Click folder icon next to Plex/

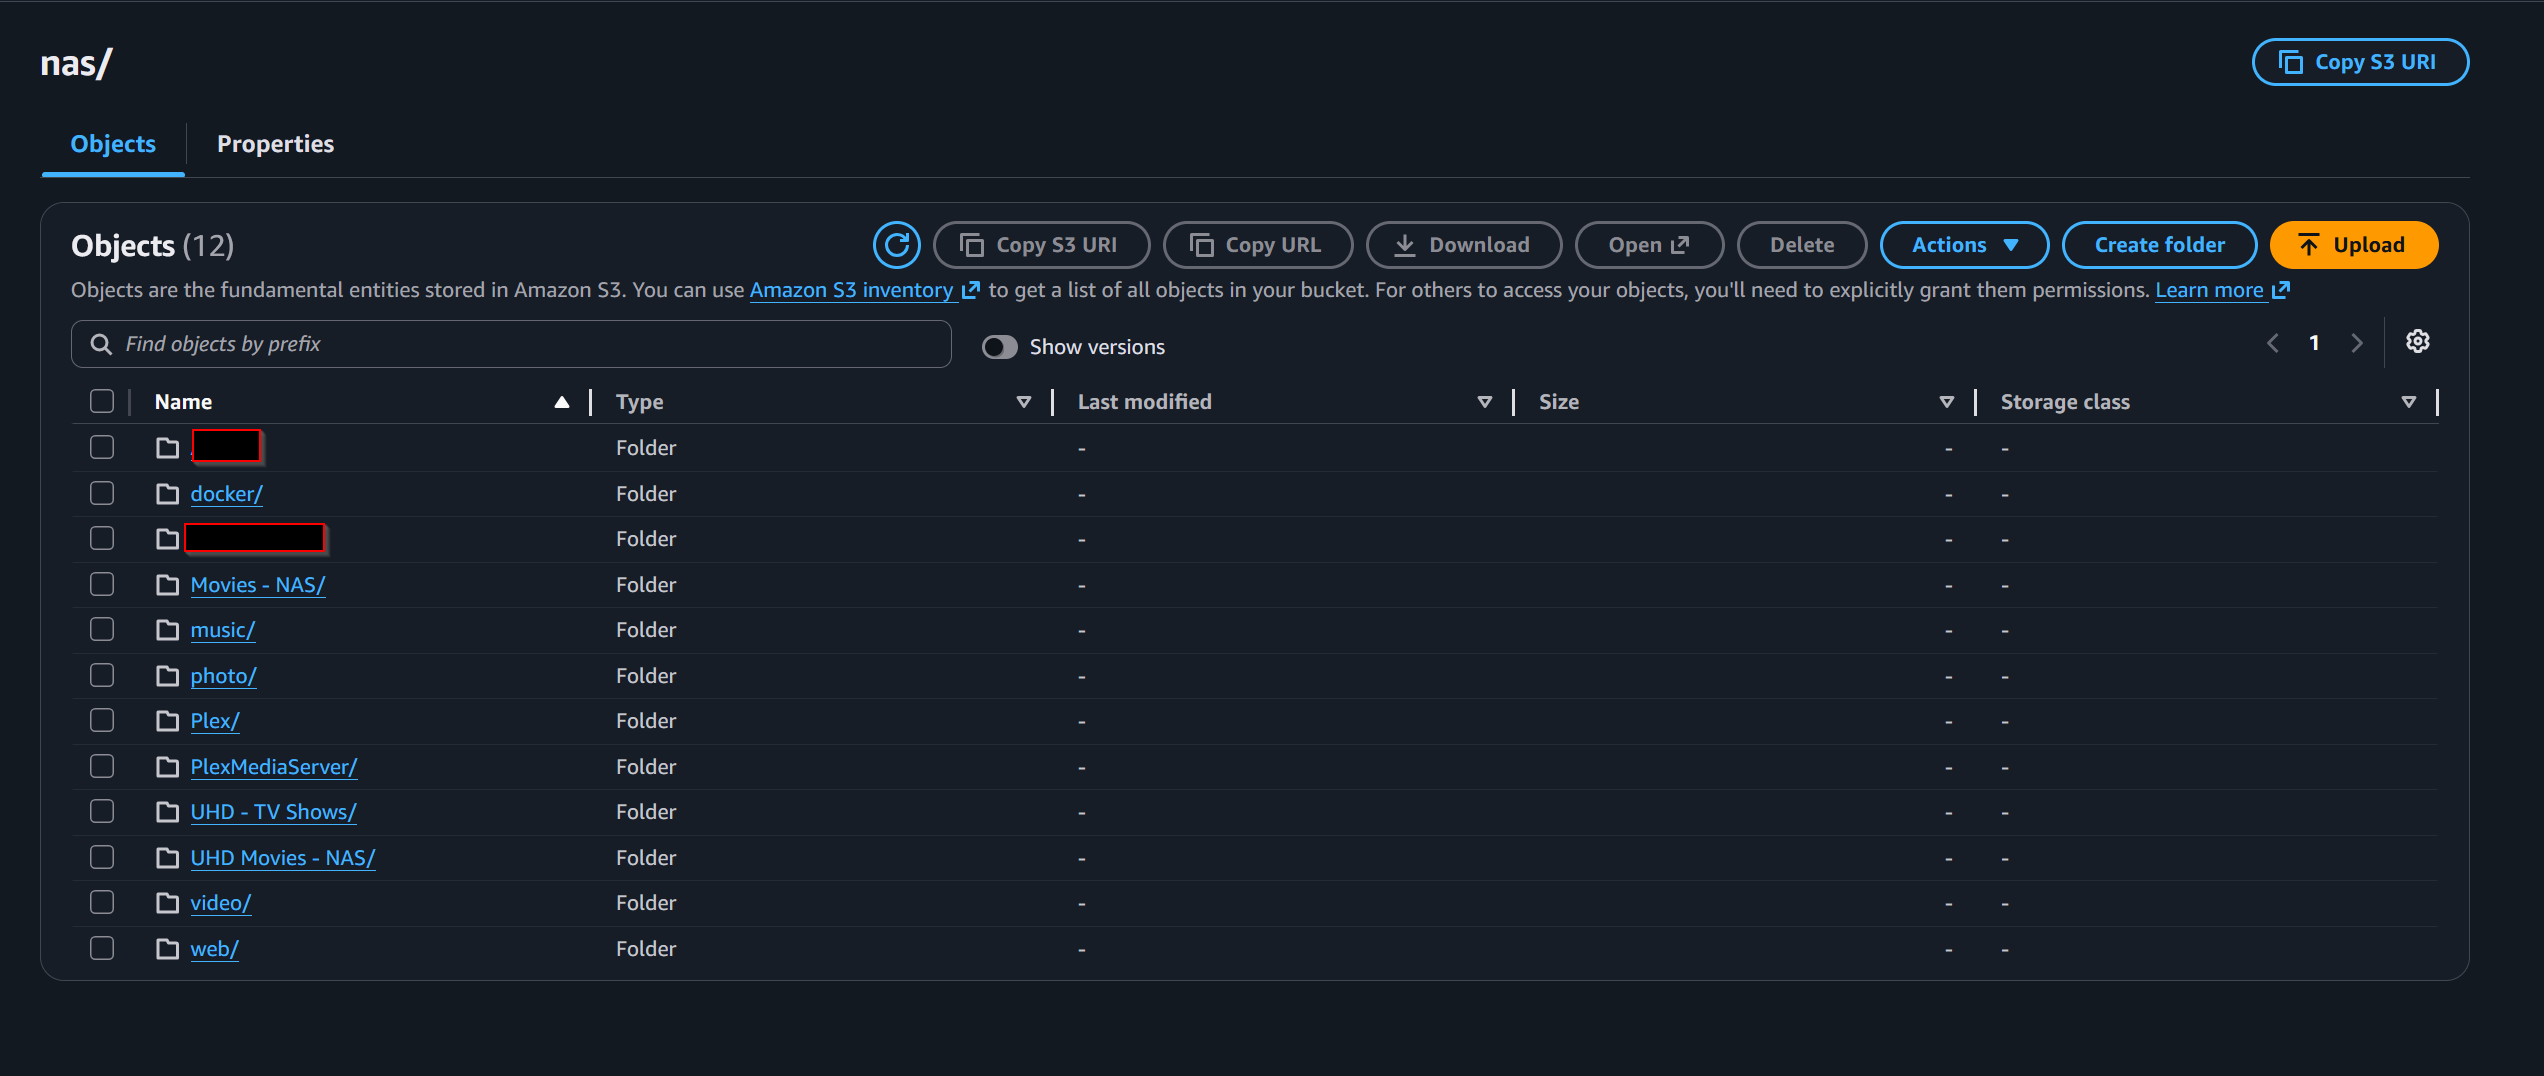click(167, 721)
